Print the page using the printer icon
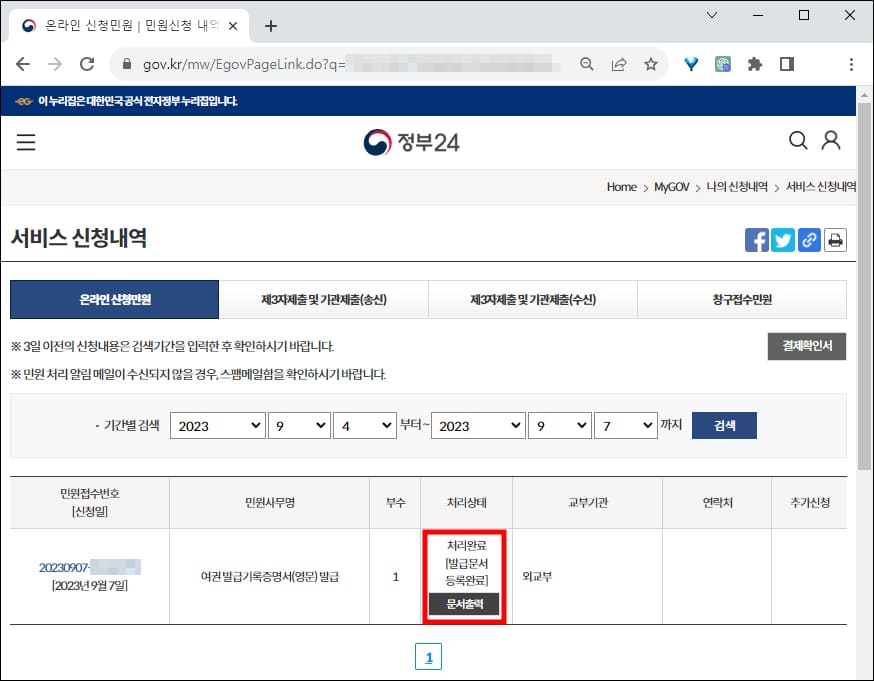Image resolution: width=874 pixels, height=681 pixels. (x=835, y=239)
